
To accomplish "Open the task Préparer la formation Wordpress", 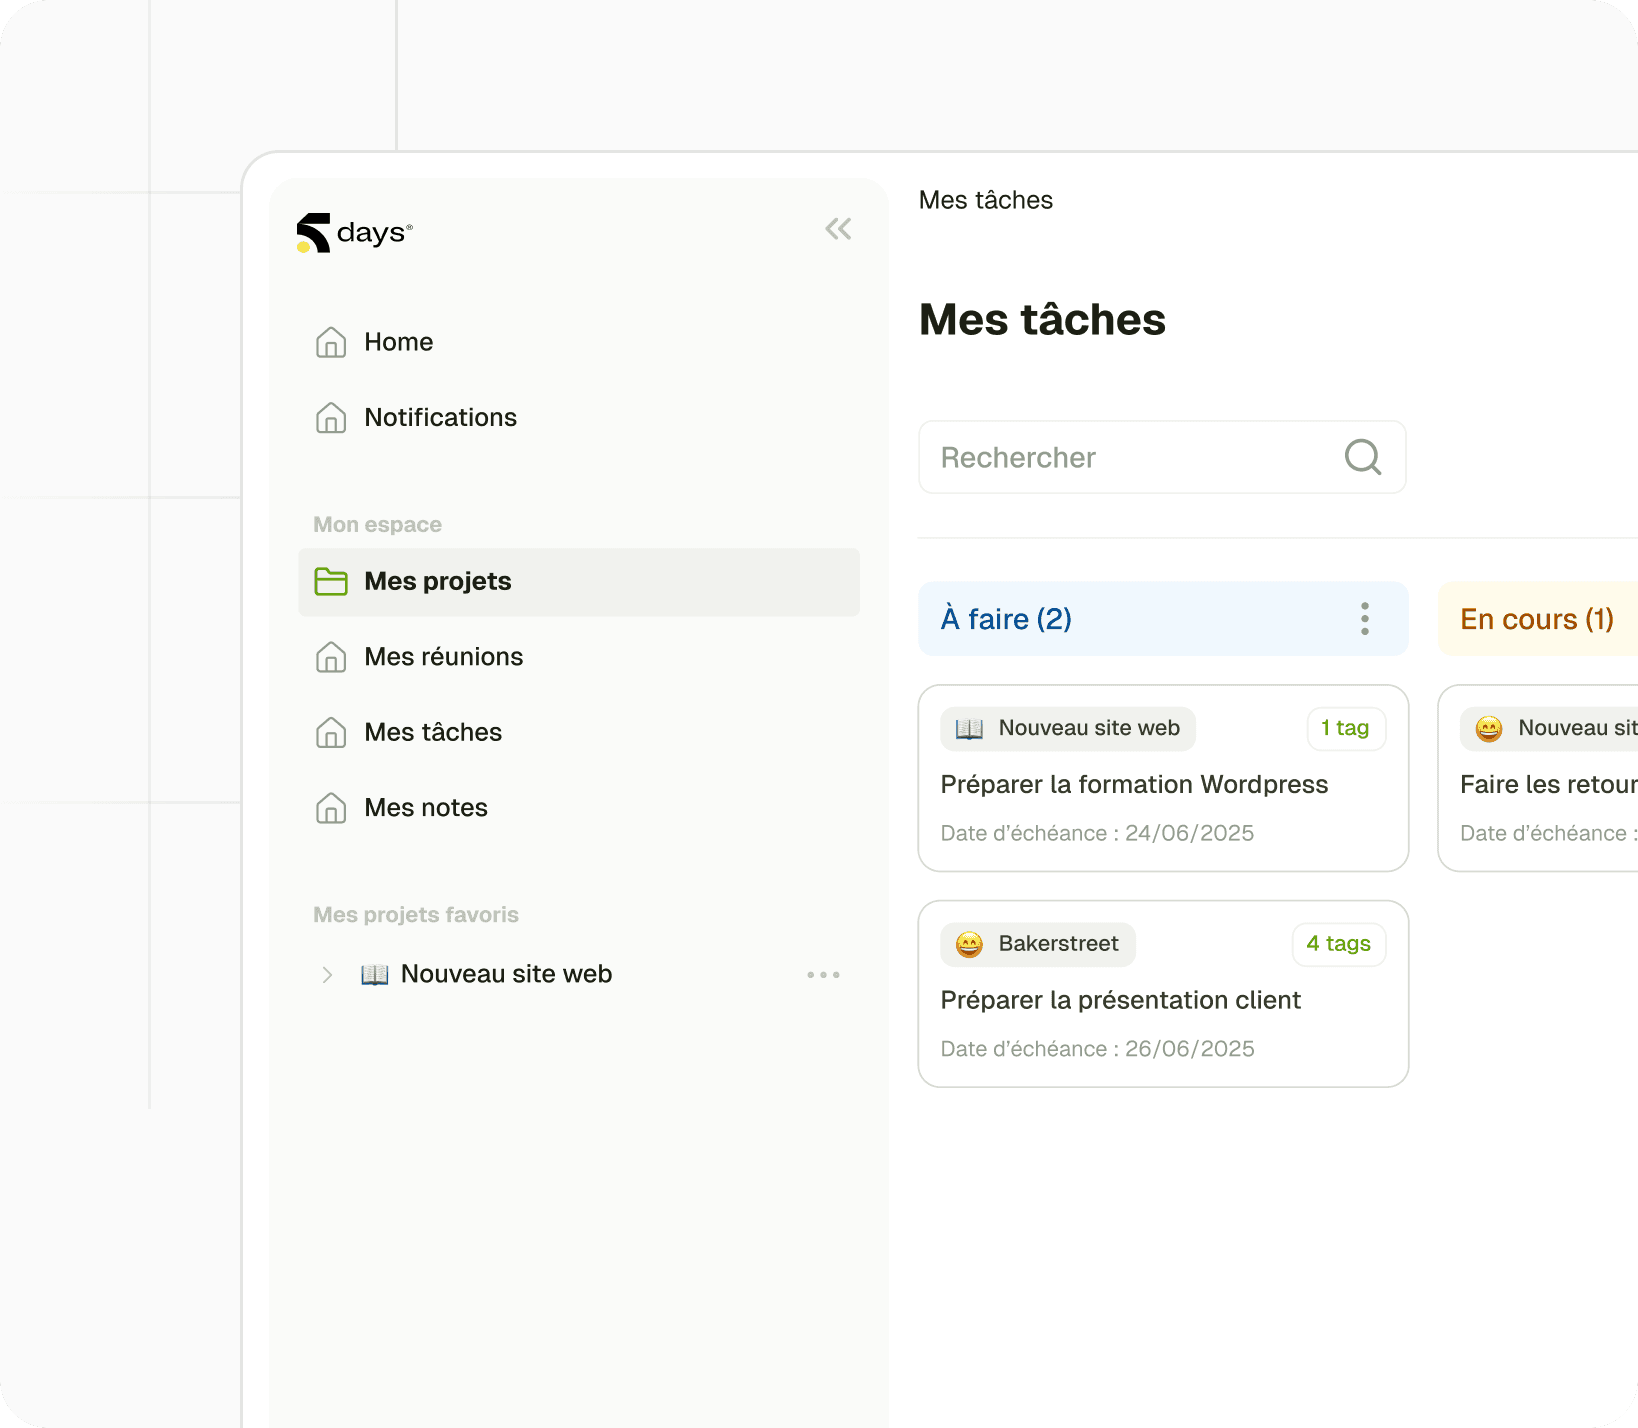I will 1134,784.
